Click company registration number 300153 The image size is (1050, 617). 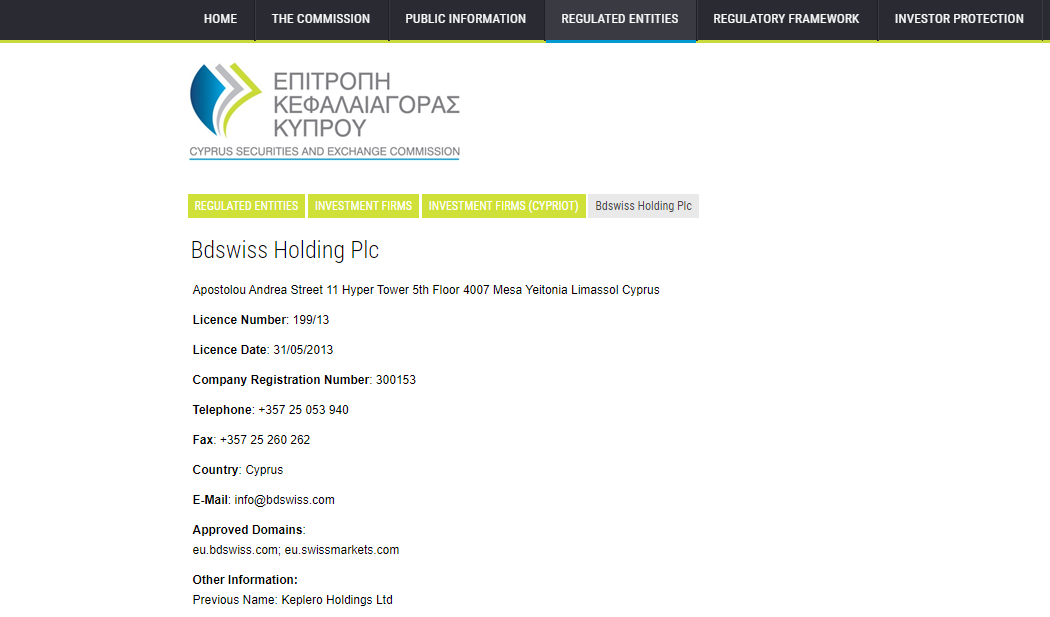click(x=396, y=380)
